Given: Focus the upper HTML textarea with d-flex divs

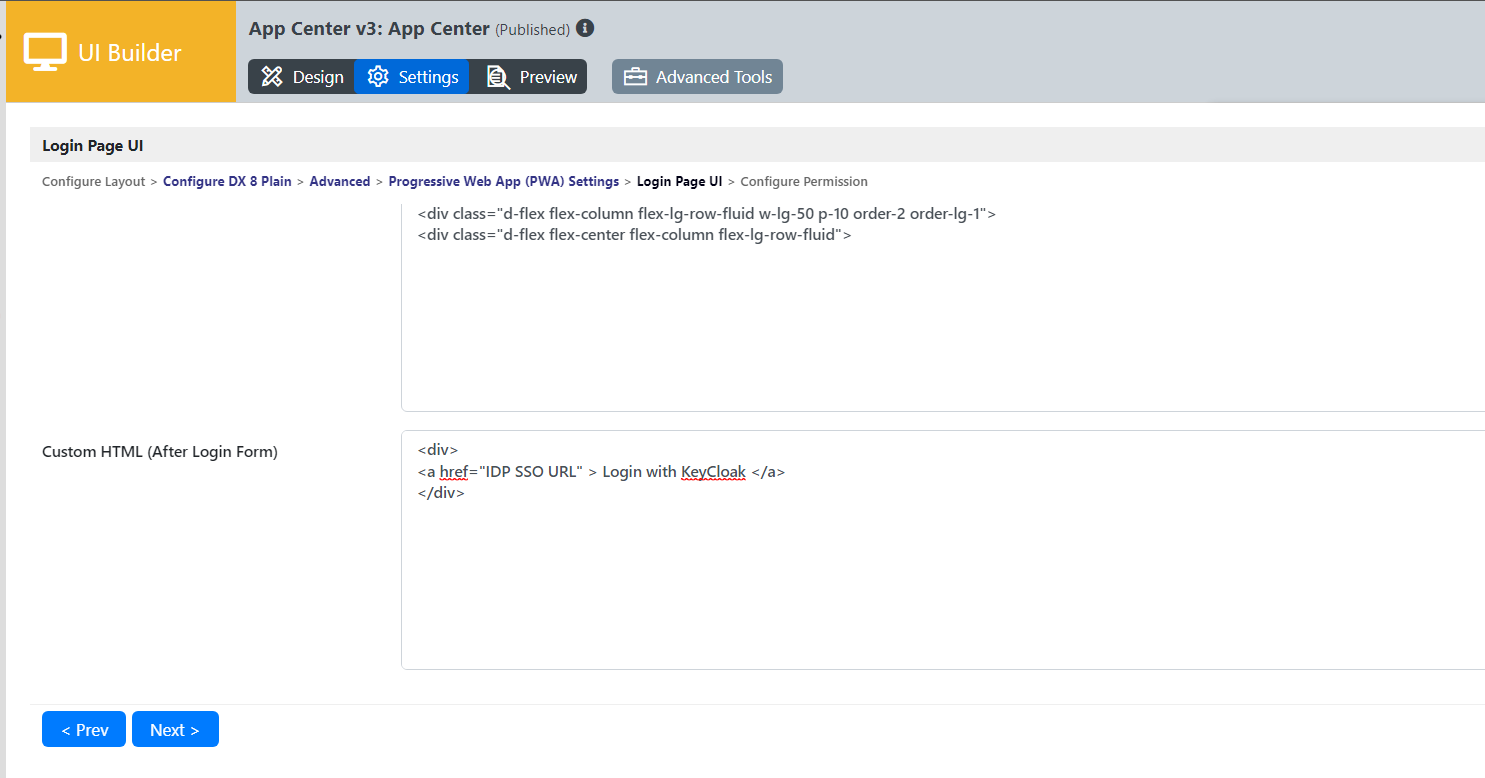Looking at the screenshot, I should pyautogui.click(x=940, y=320).
